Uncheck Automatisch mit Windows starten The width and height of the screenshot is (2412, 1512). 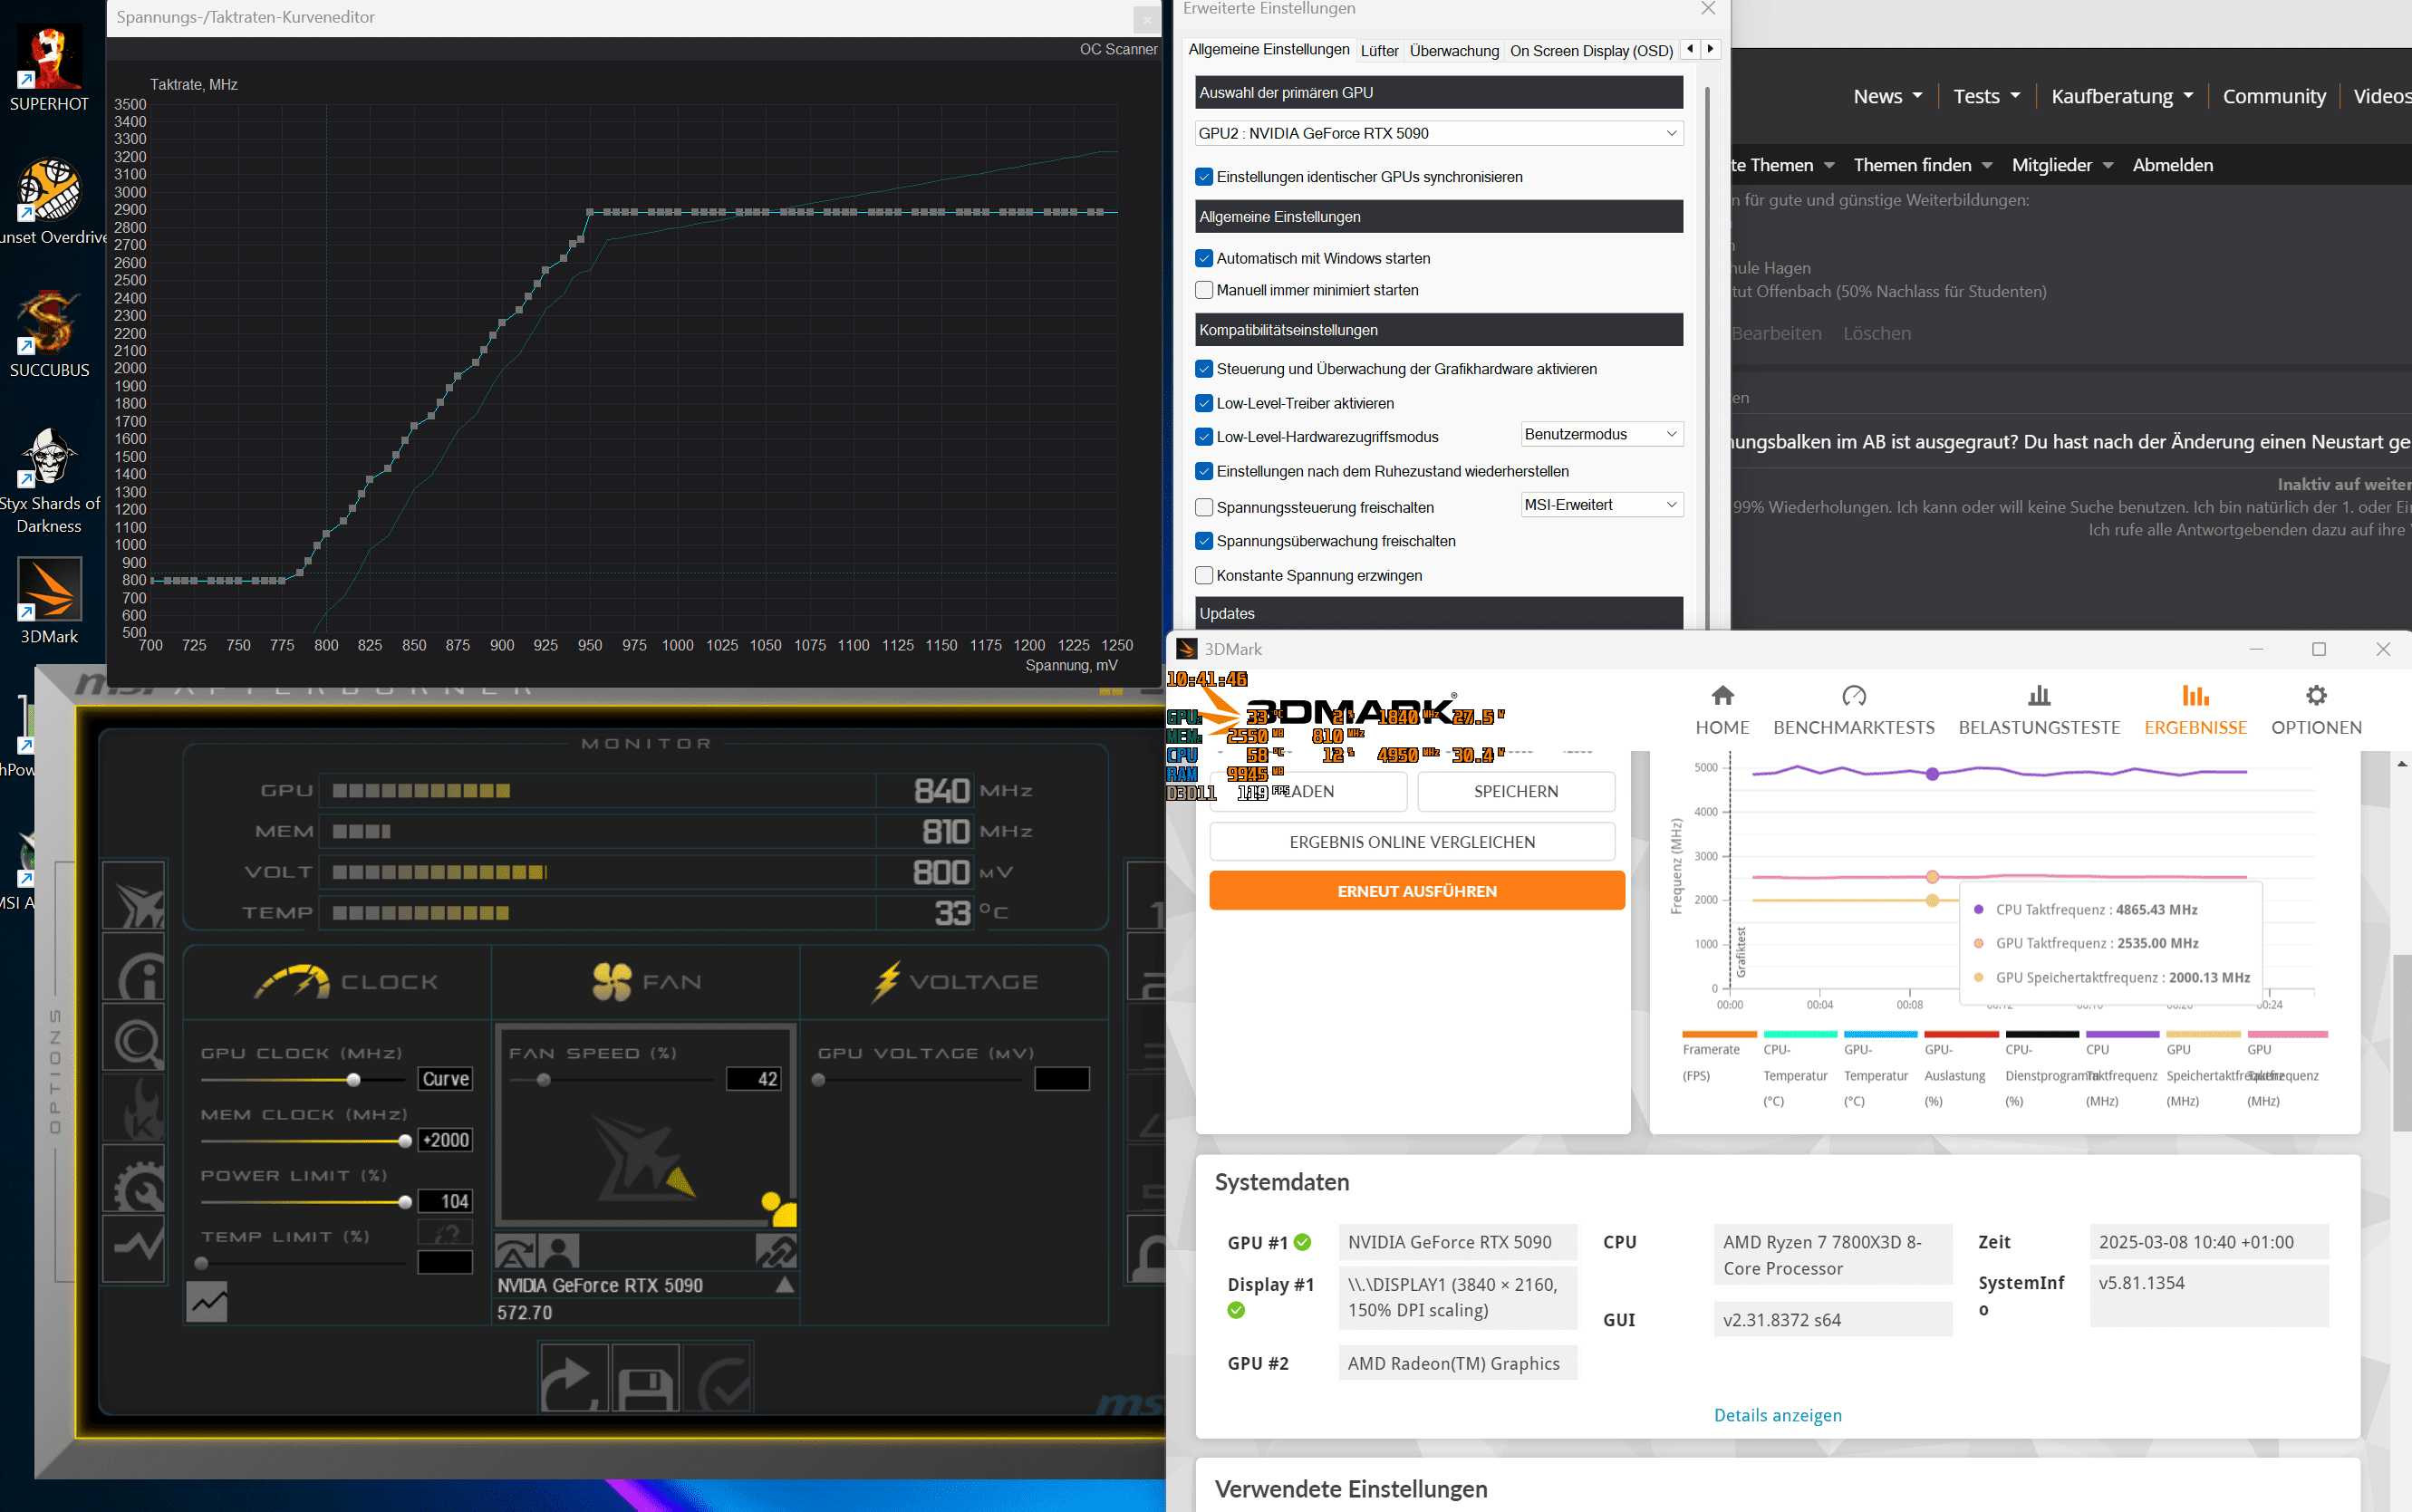click(x=1204, y=259)
